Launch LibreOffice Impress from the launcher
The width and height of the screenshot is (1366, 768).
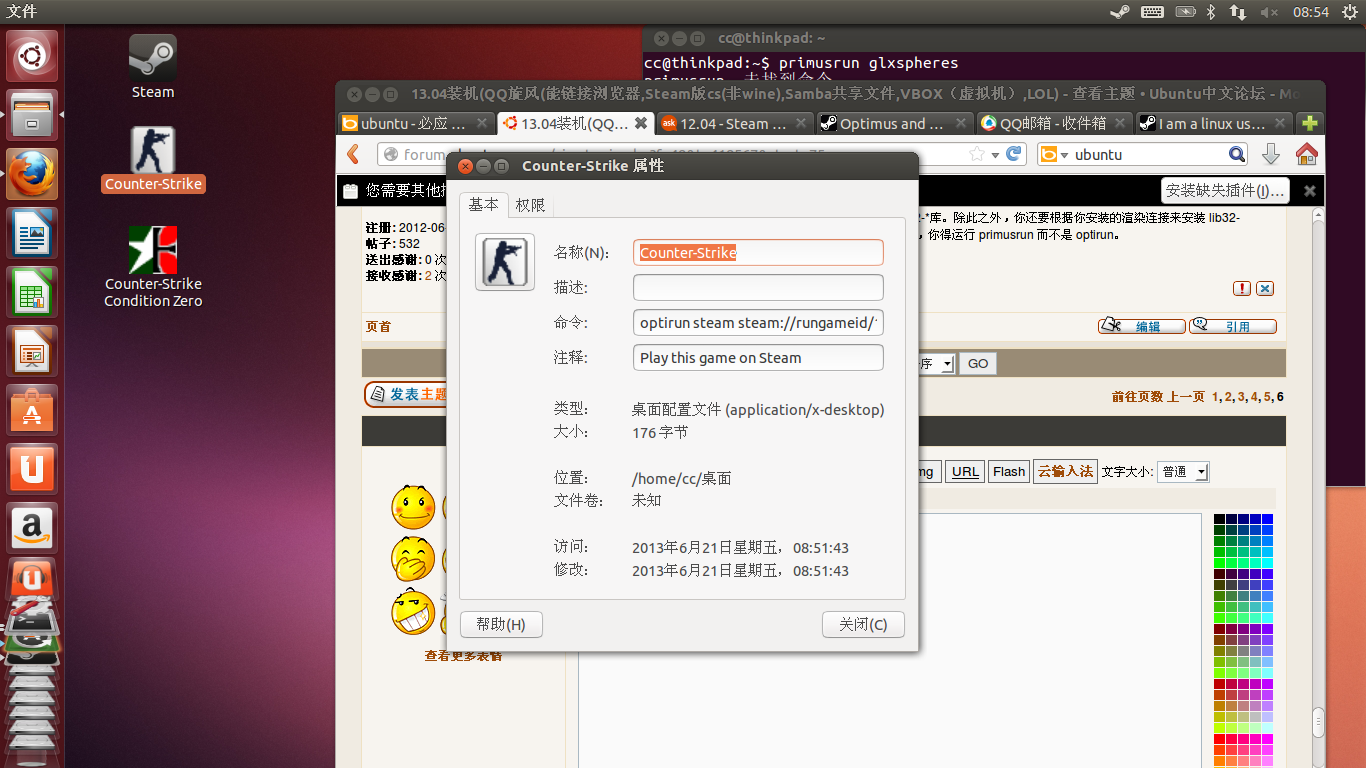33,351
